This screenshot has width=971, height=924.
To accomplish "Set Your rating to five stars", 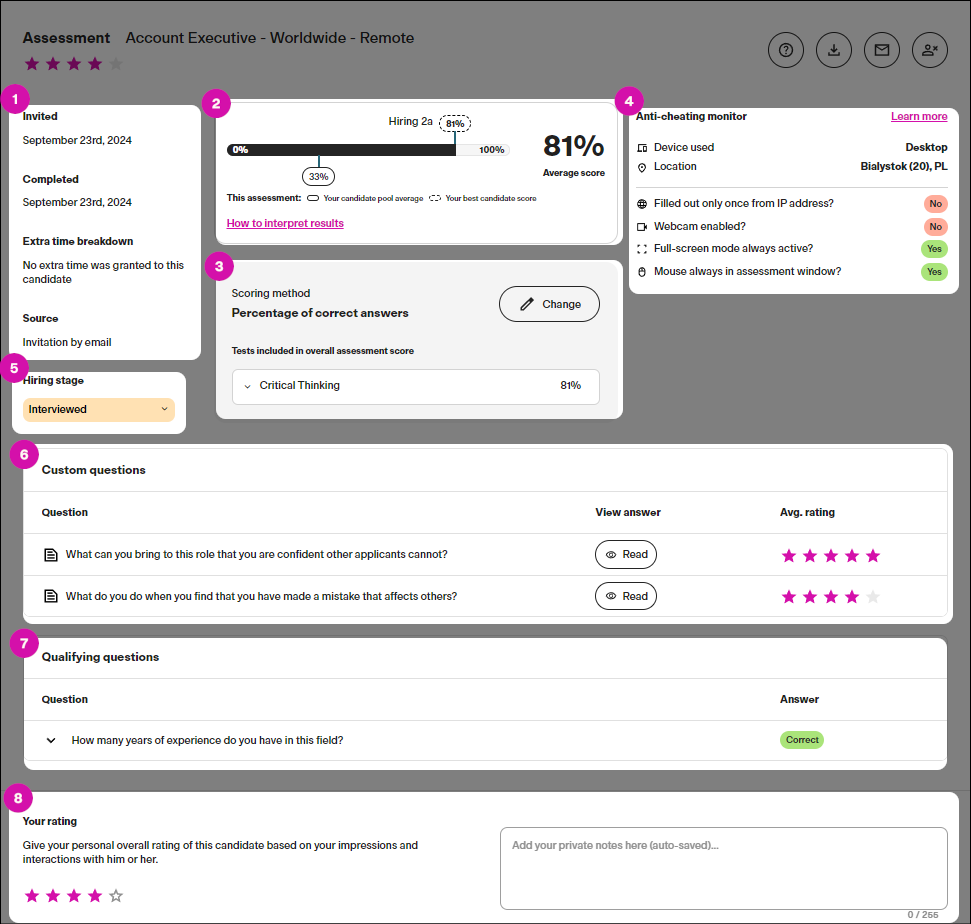I will pyautogui.click(x=113, y=896).
